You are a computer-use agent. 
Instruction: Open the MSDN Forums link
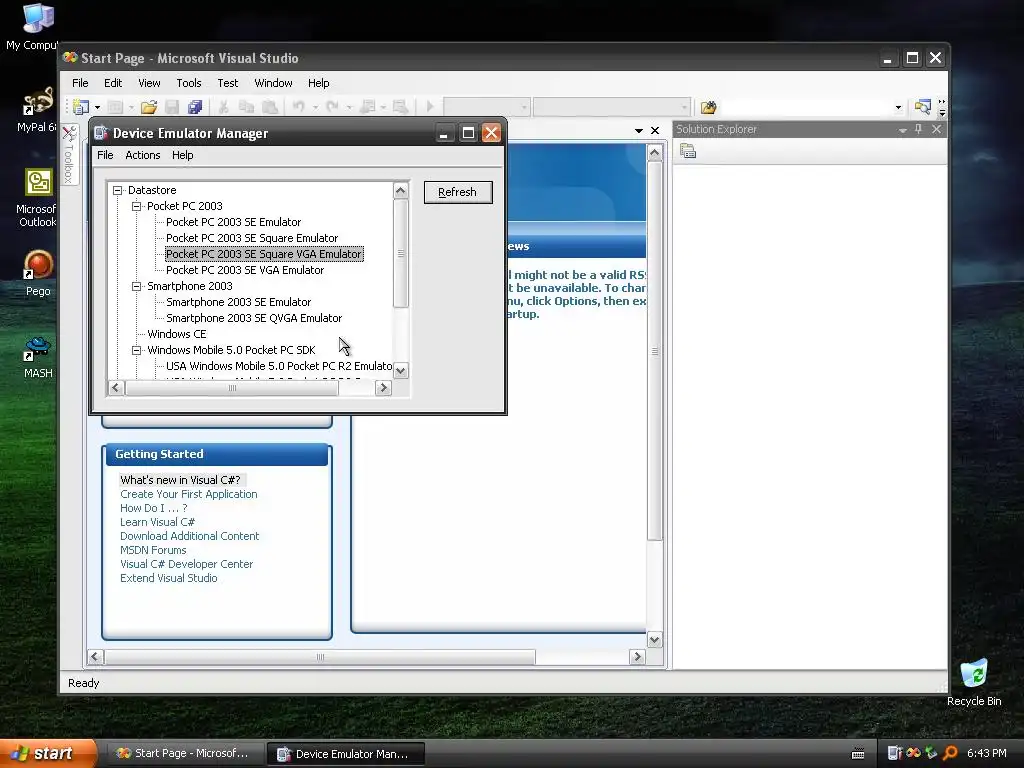point(153,551)
